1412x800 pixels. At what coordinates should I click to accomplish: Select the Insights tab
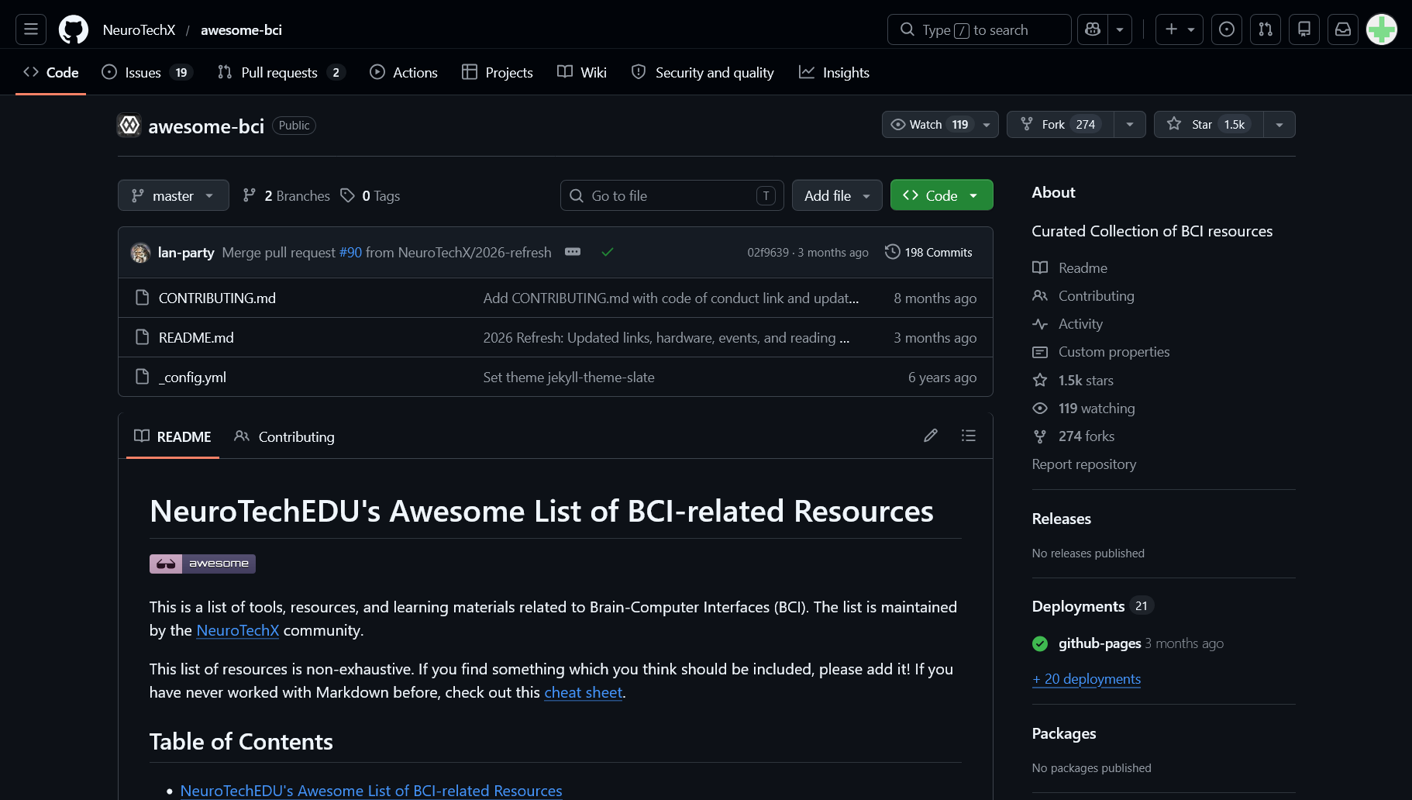[x=834, y=72]
